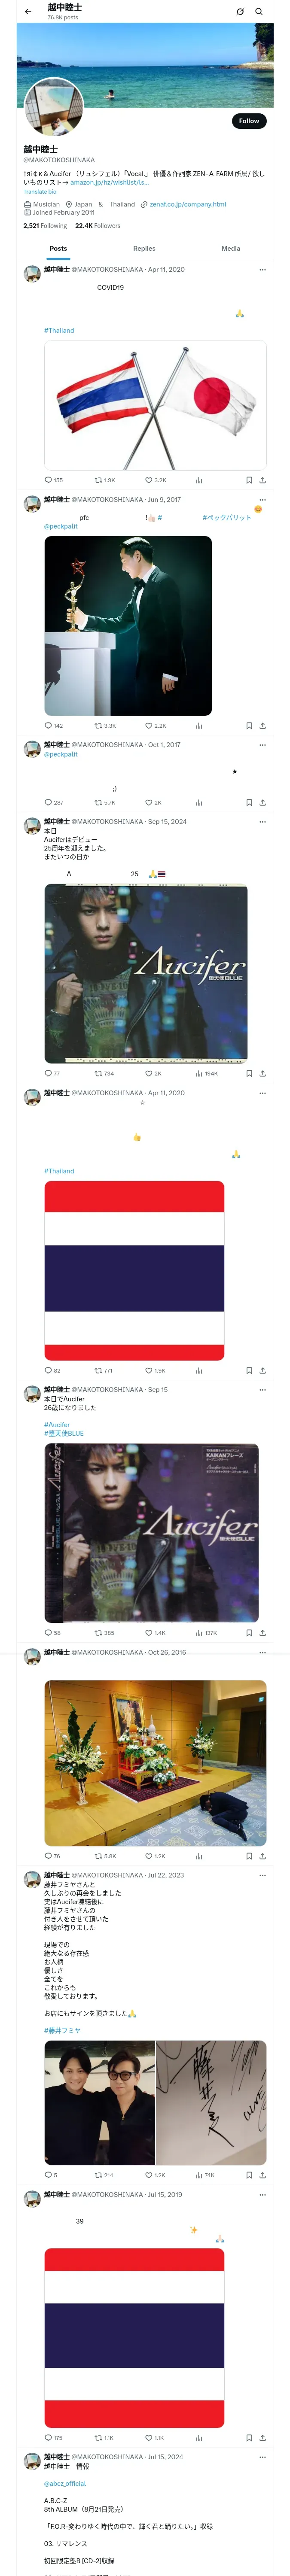Bookmark the Sep 15, 2024 post
Viewport: 290px width, 2576px height.
tap(249, 1073)
